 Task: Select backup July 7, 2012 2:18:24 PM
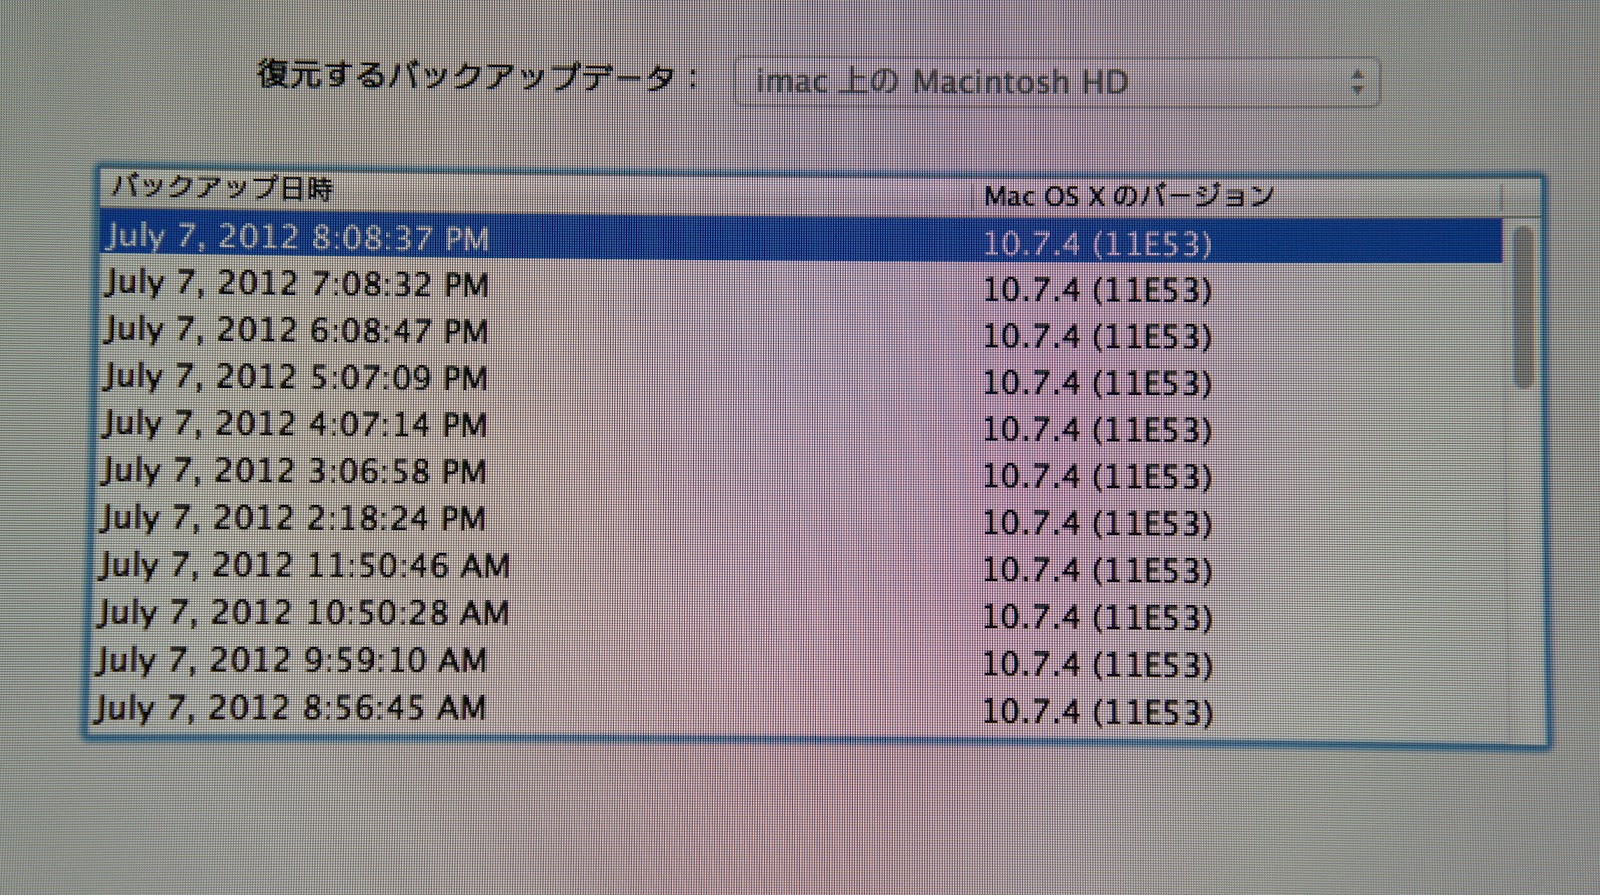pos(800,521)
